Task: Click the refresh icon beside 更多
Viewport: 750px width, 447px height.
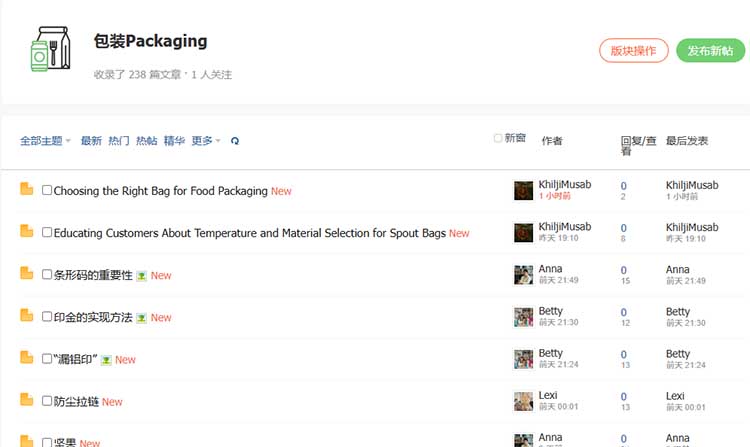Action: coord(235,141)
